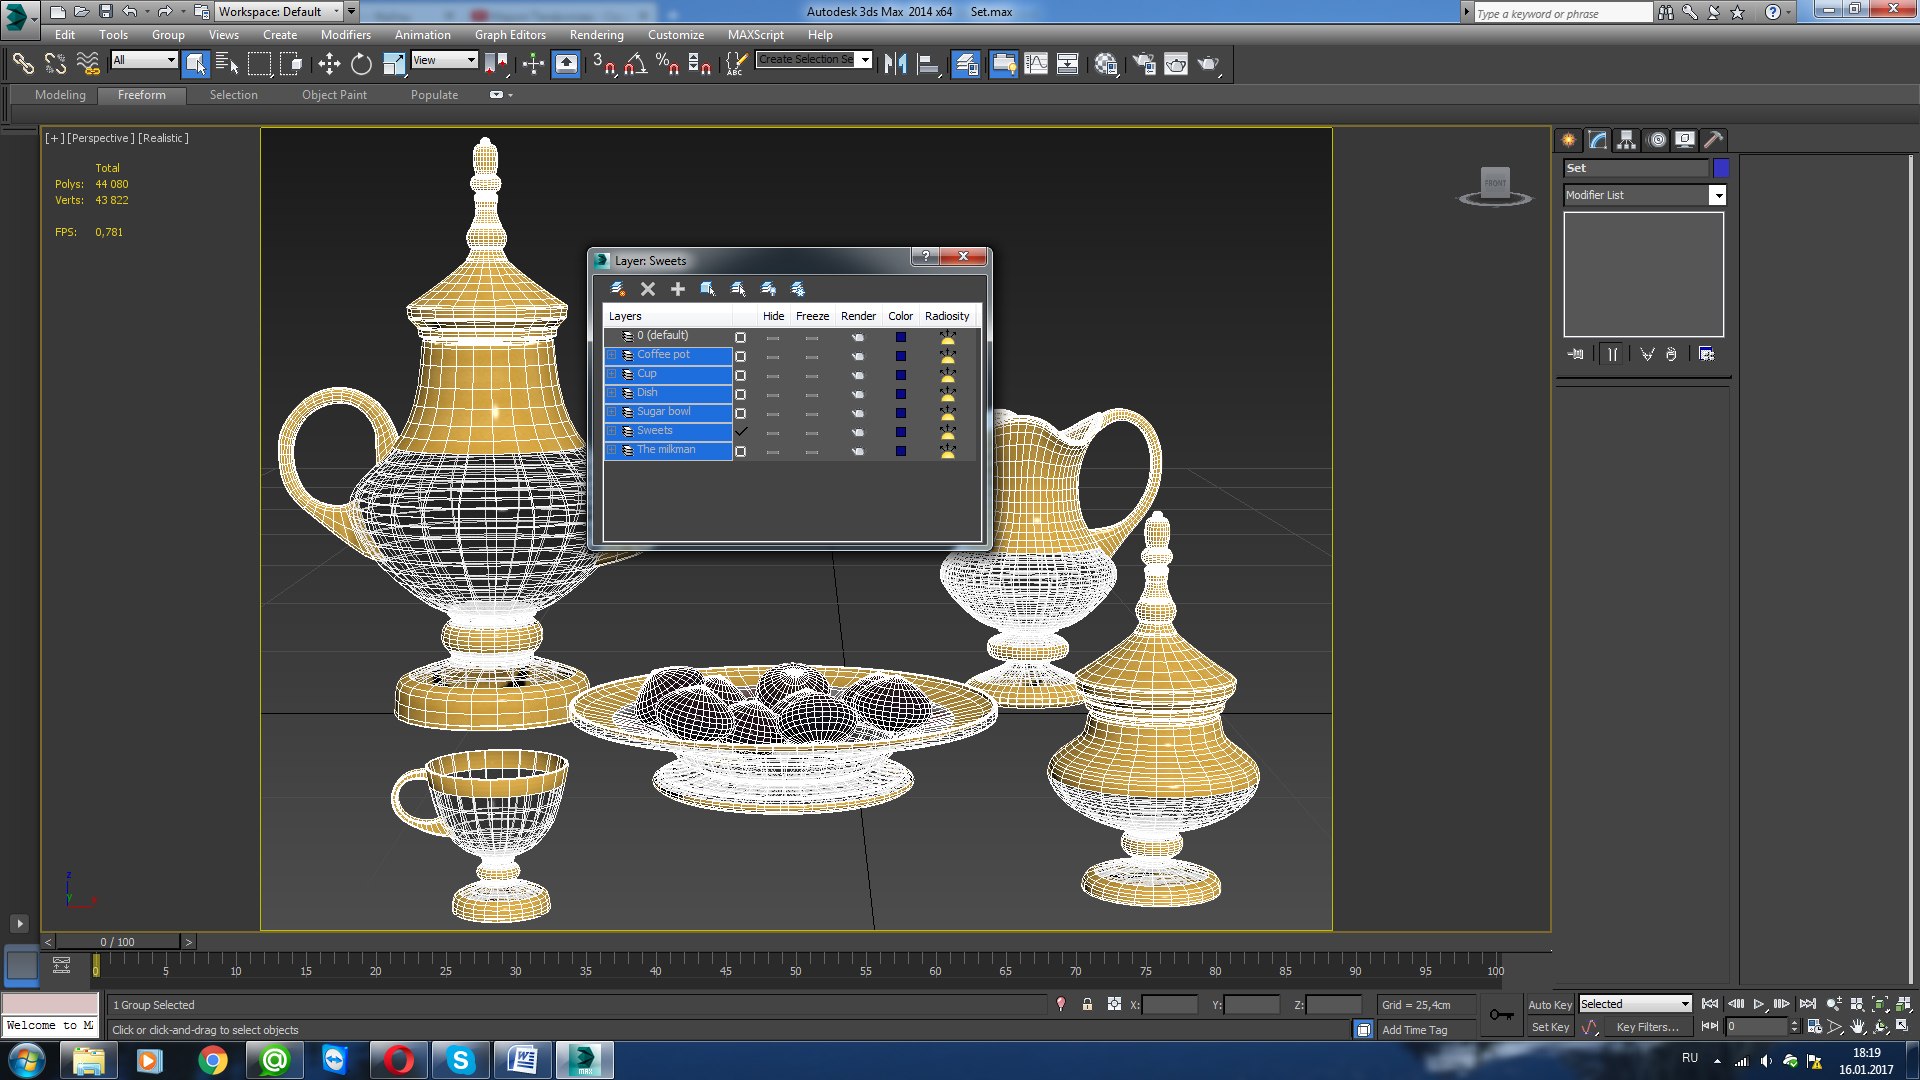Viewport: 1920px width, 1080px height.
Task: Make 0 (default) the current layer
Action: pyautogui.click(x=741, y=337)
